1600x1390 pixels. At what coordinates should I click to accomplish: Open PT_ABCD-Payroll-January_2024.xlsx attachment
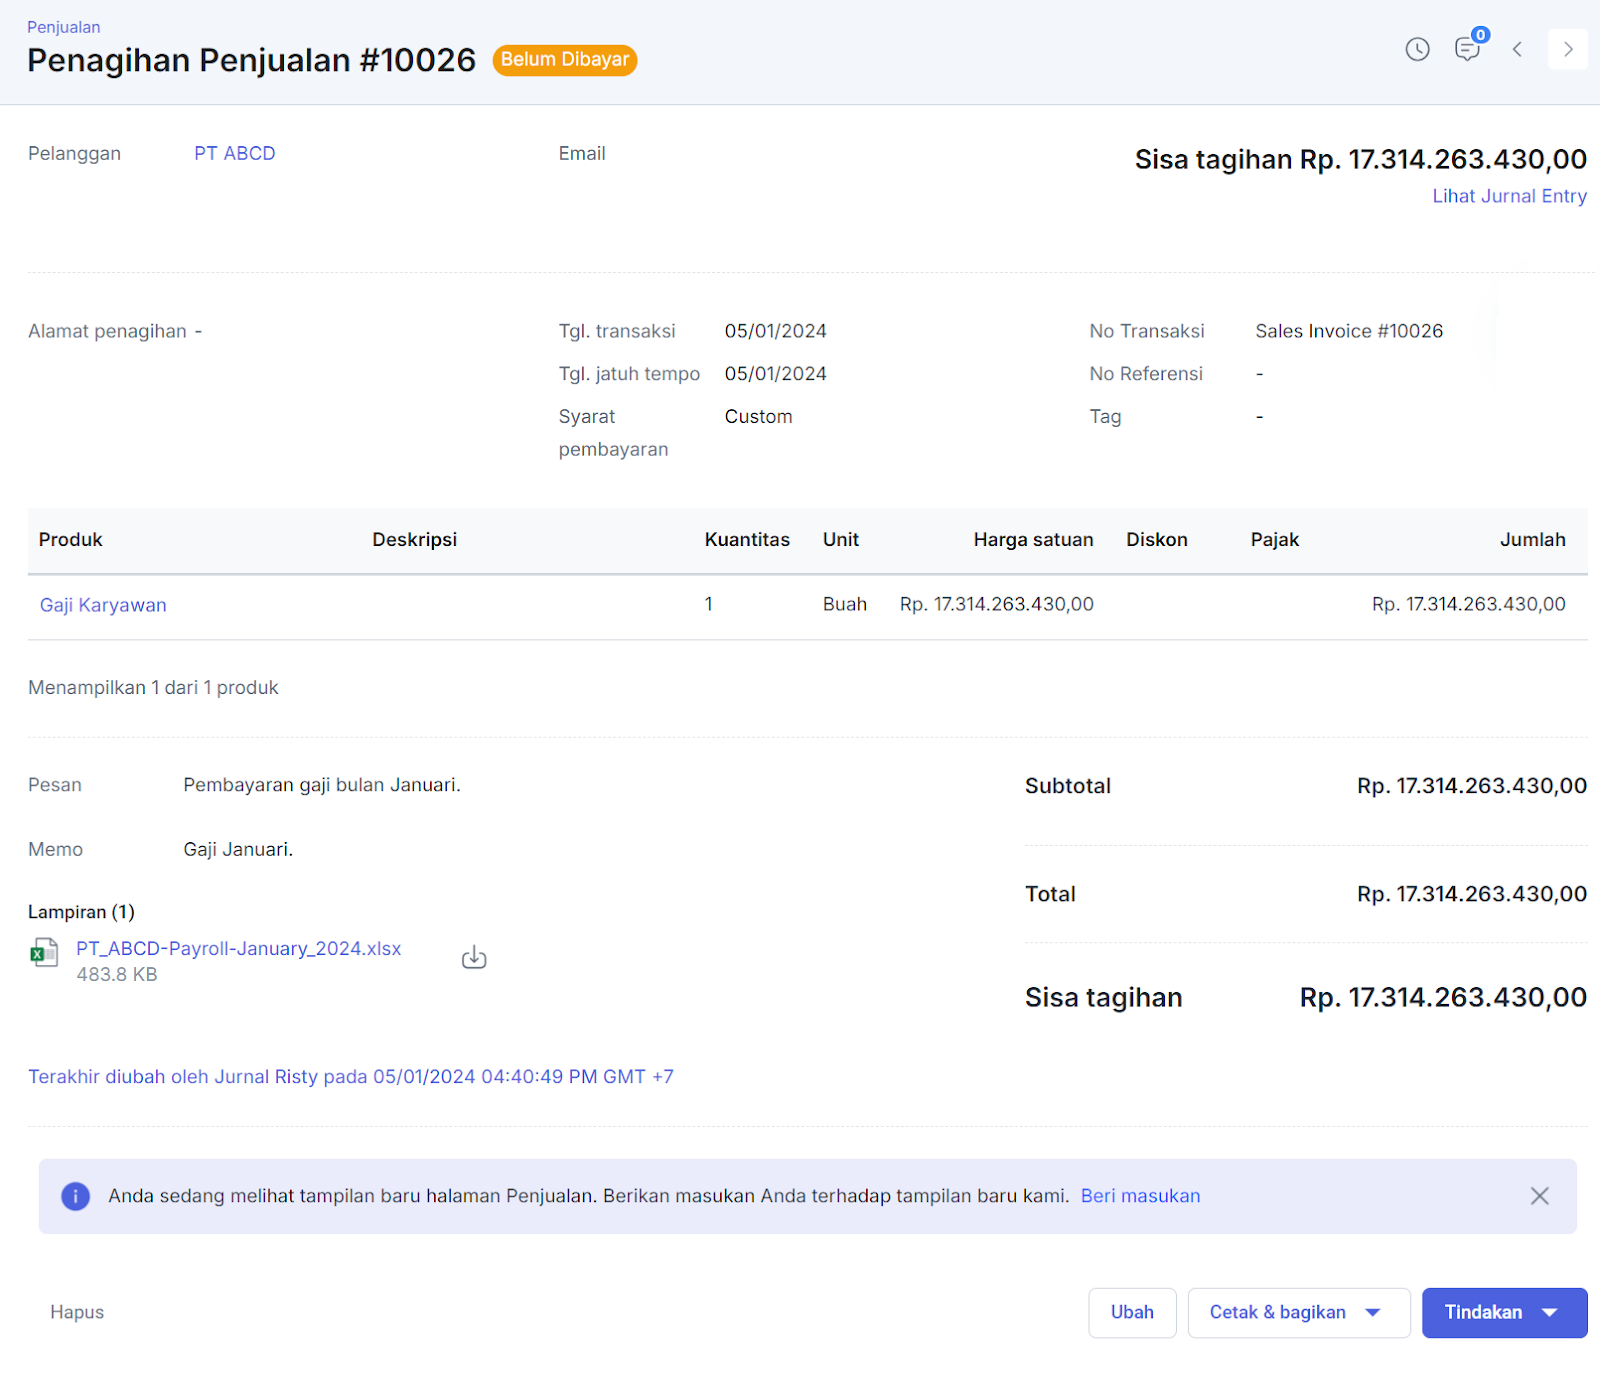tap(238, 948)
